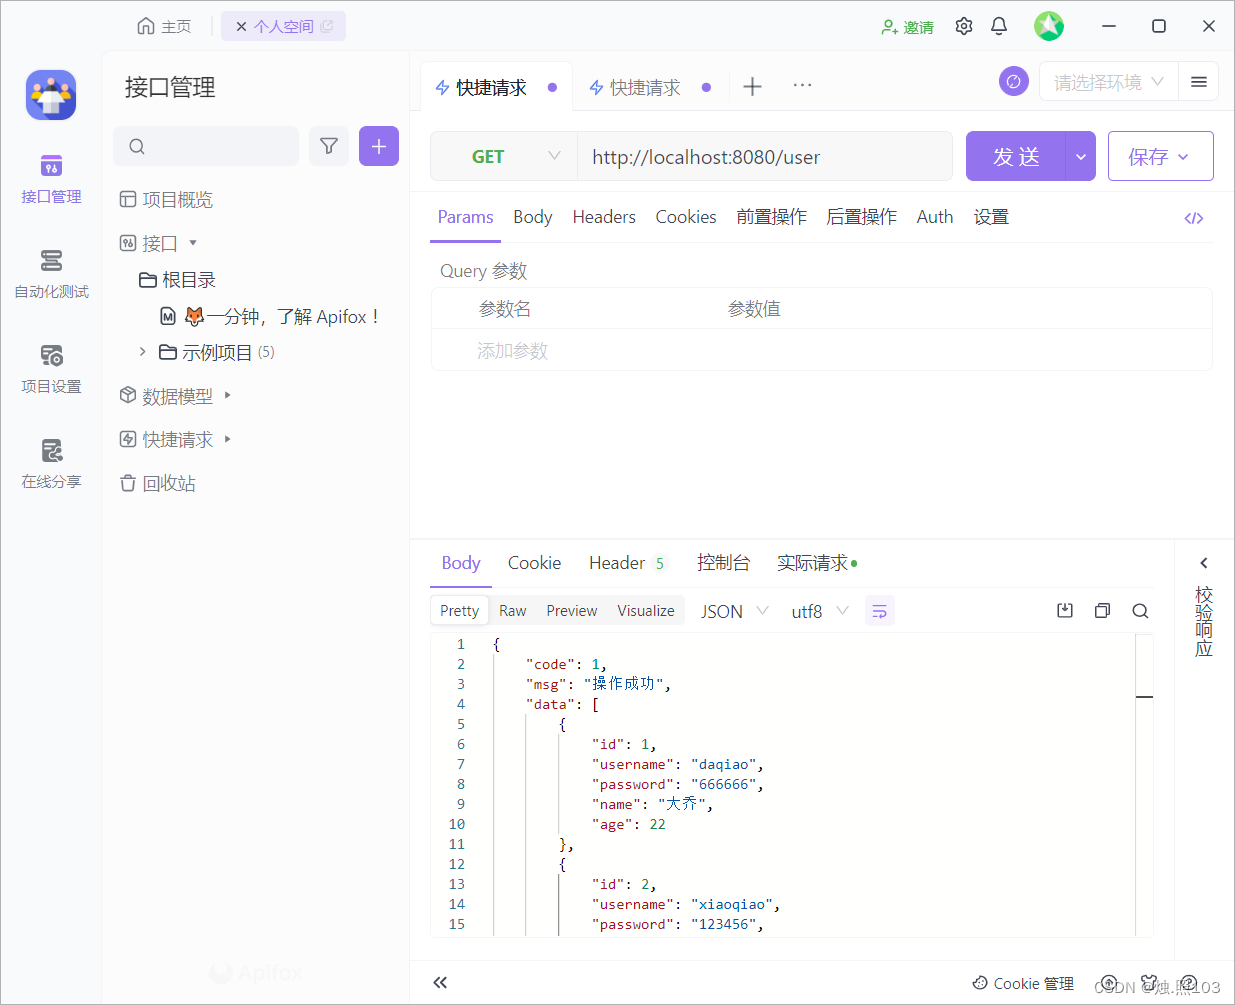Collapse the 校验响应 panel arrow

1204,563
